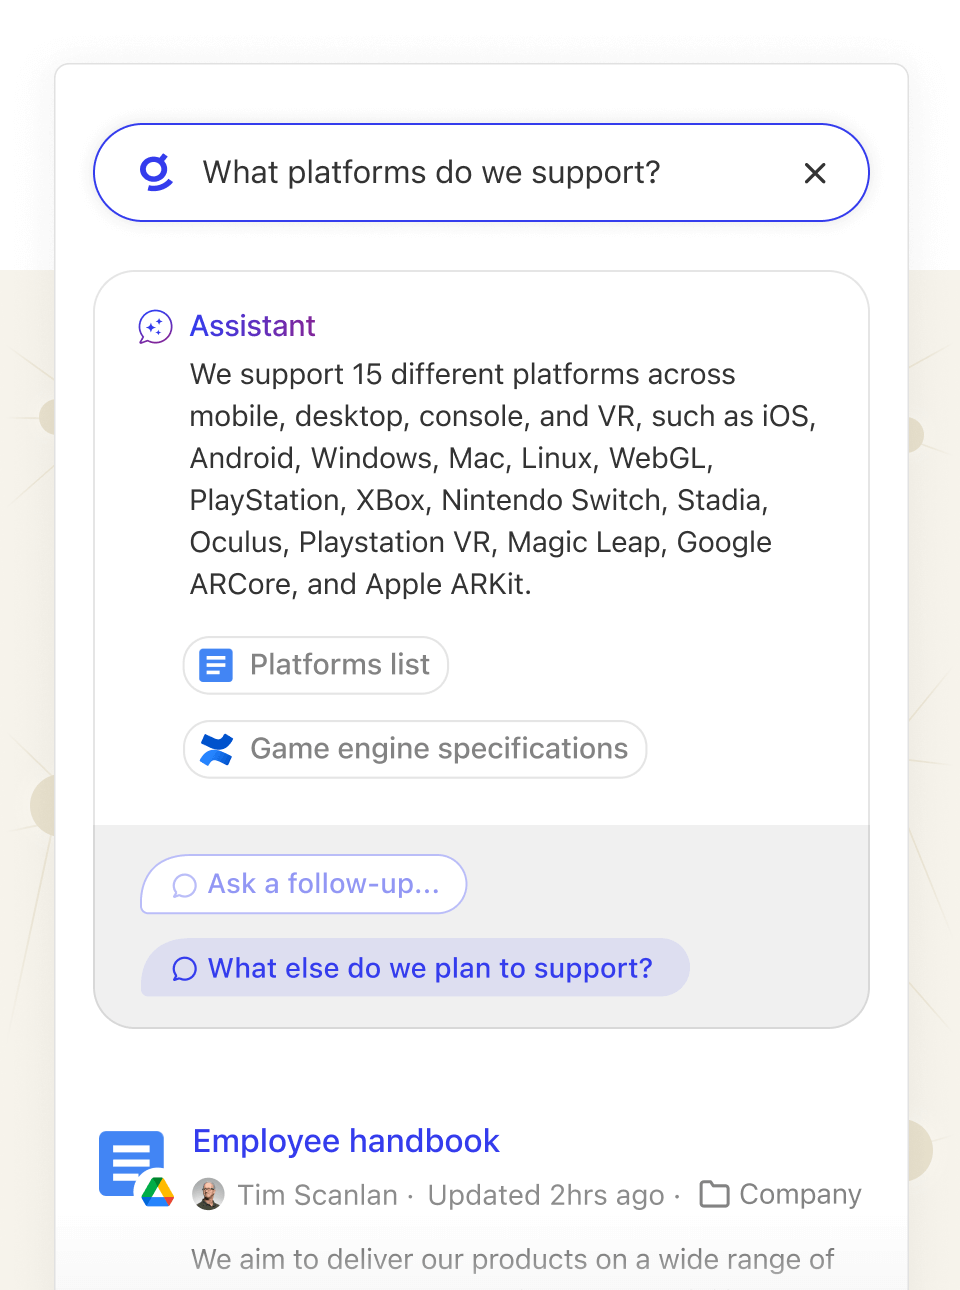The image size is (960, 1290).
Task: Open Tim Scanlan's author name
Action: 317,1195
